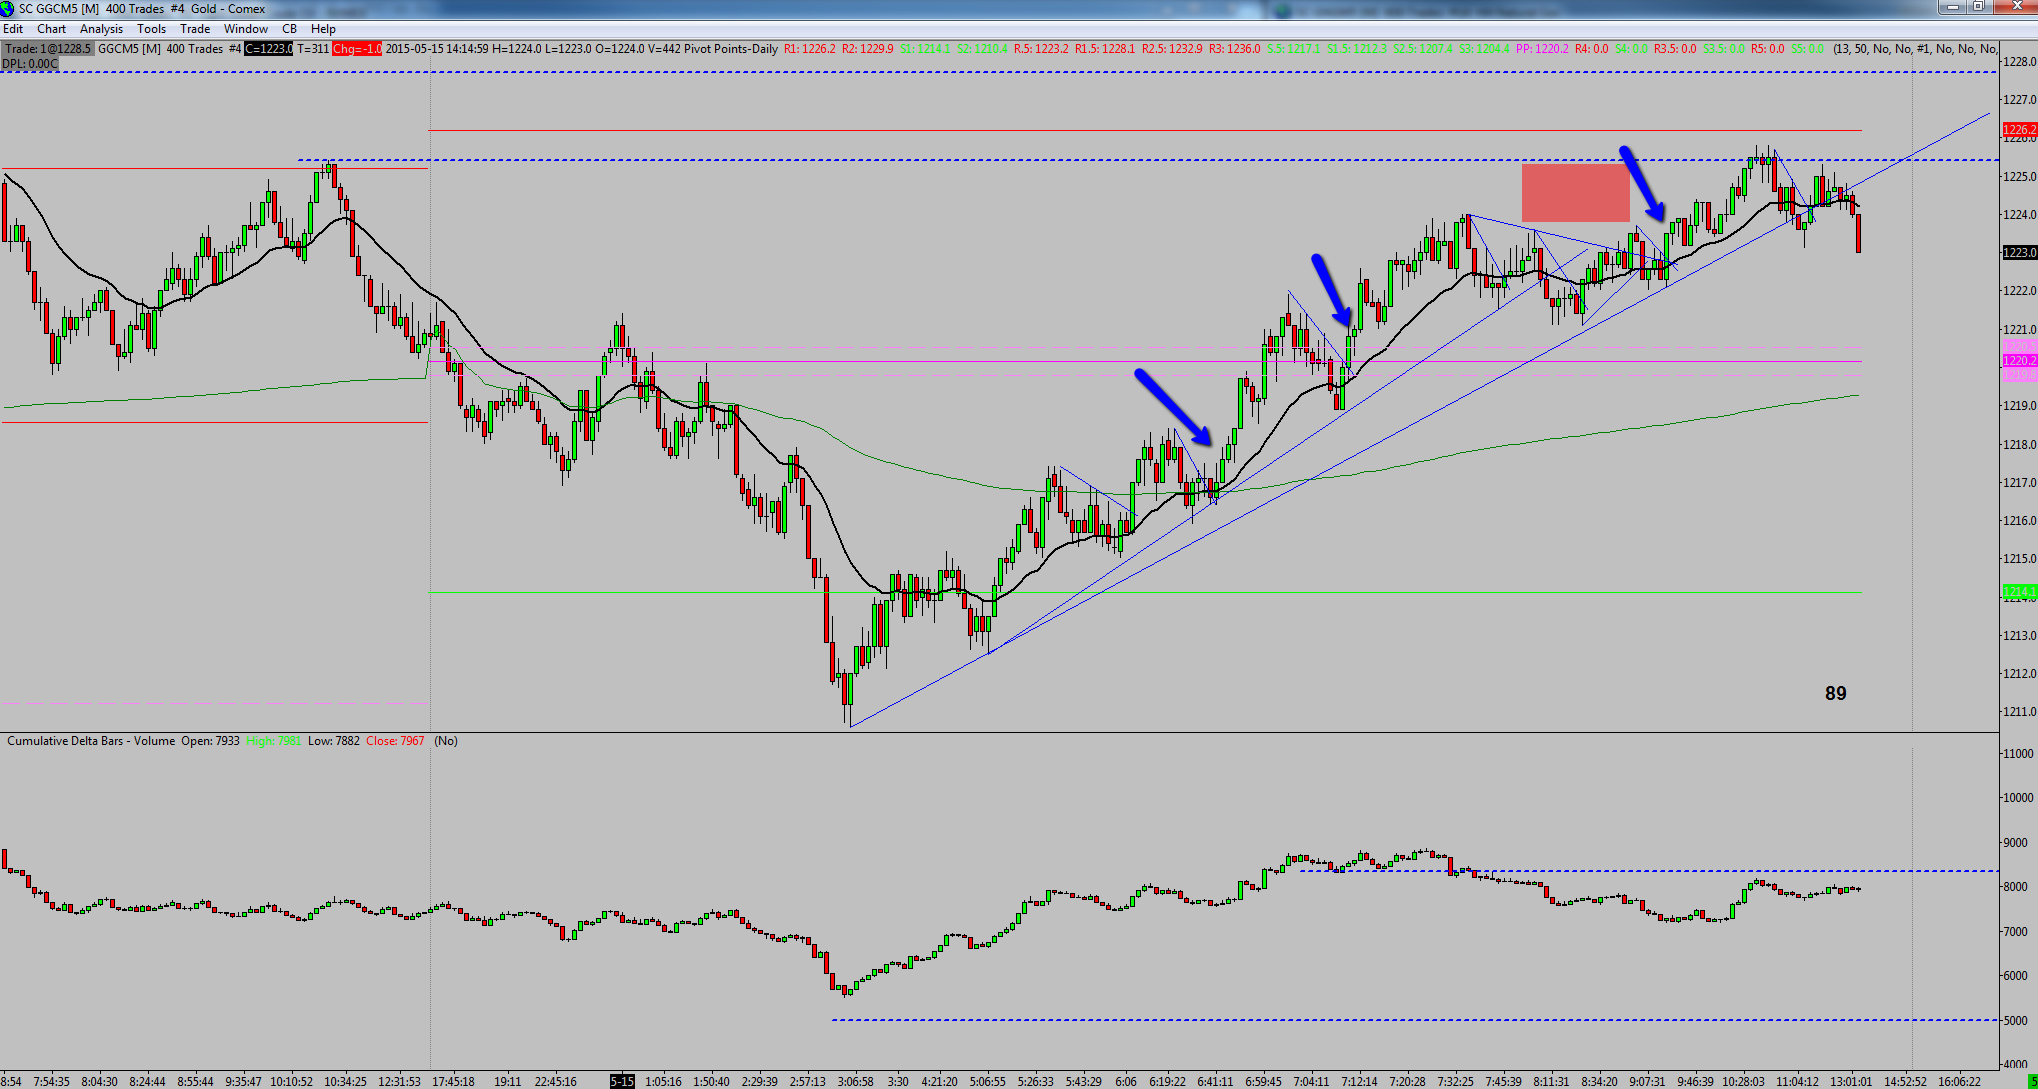Click the 'Pivot Points-Daily' study label

731,49
